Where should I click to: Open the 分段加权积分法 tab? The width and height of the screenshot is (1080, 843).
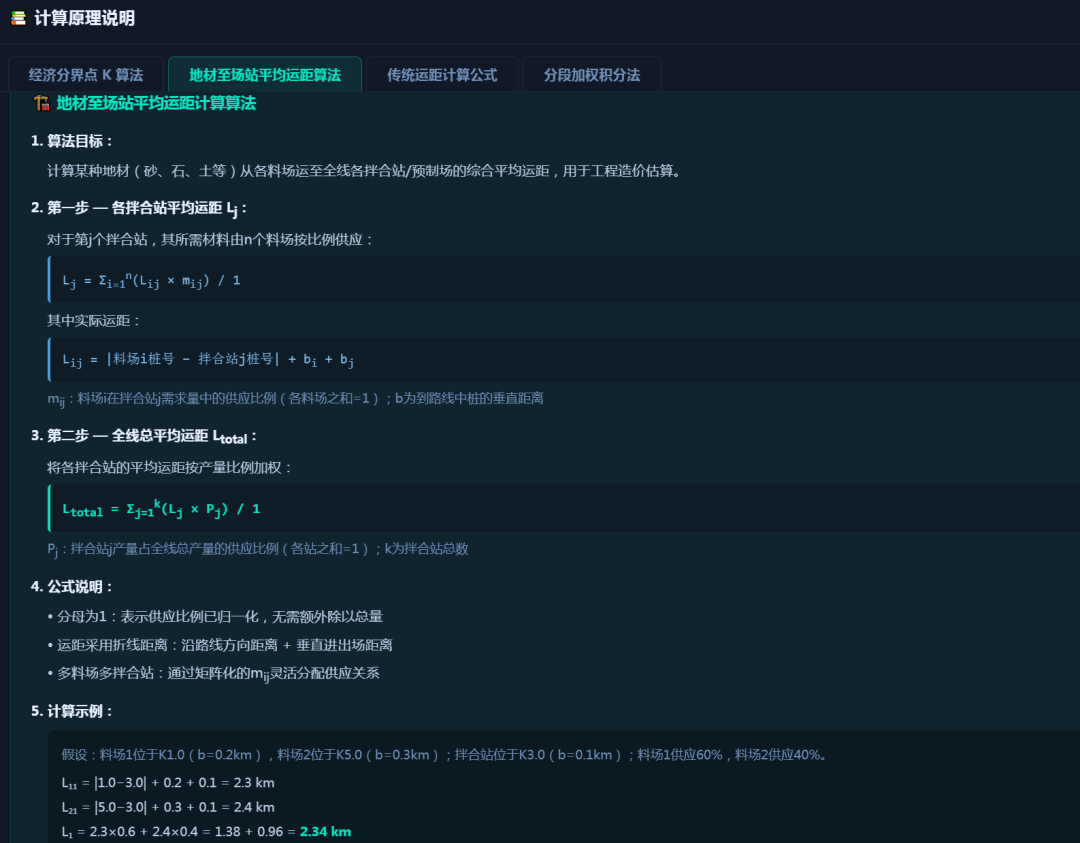pyautogui.click(x=592, y=74)
